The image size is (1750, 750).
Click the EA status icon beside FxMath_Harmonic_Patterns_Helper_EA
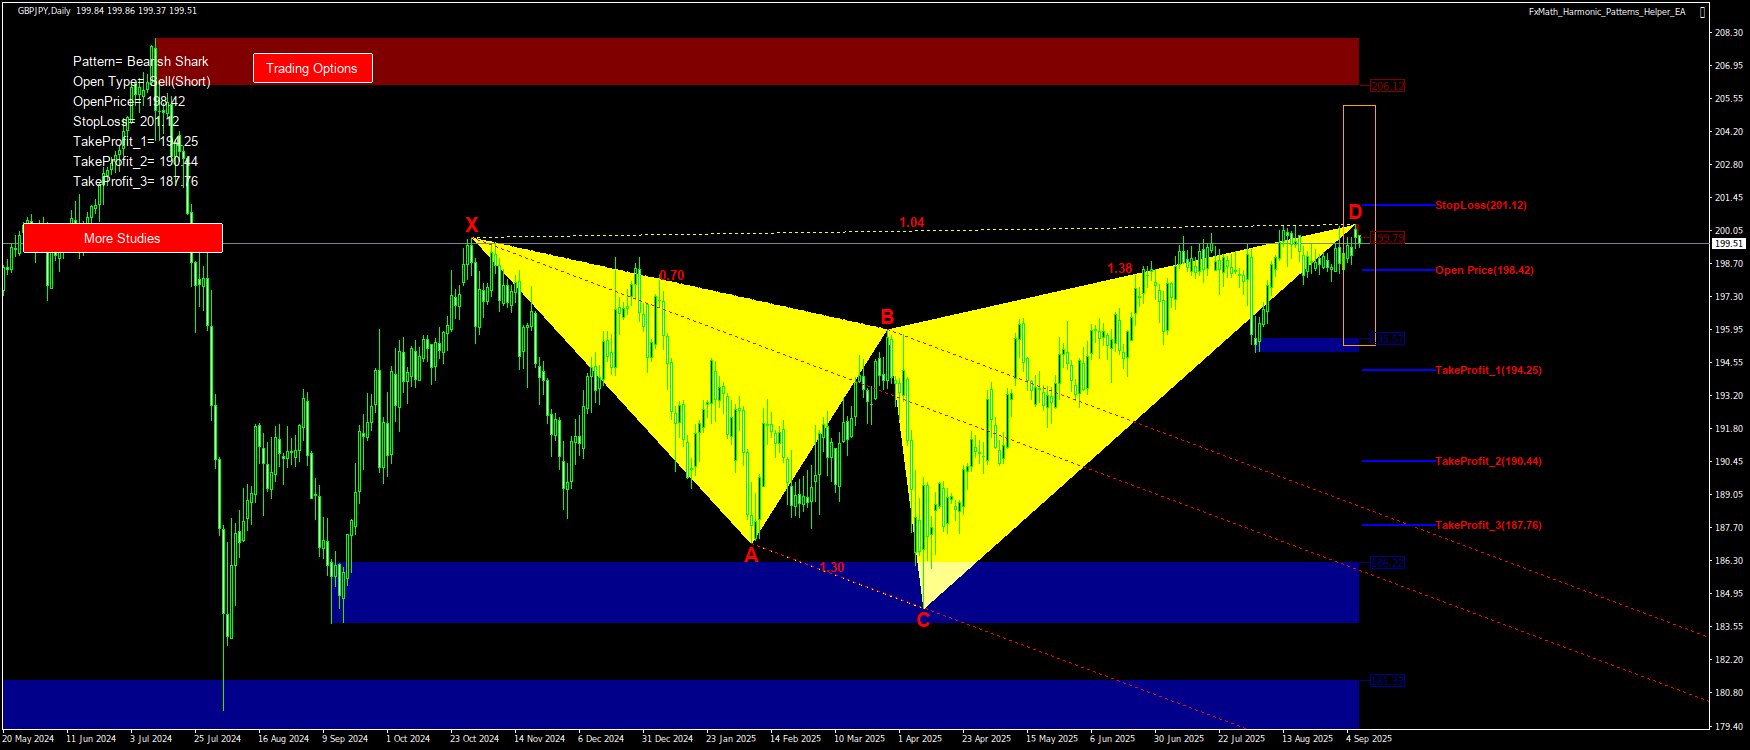(1700, 12)
